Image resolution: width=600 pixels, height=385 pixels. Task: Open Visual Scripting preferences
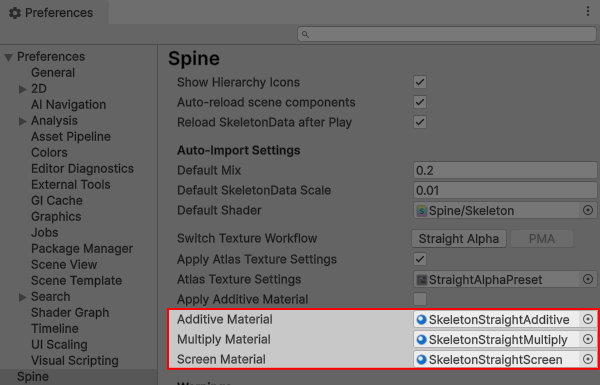pos(75,361)
